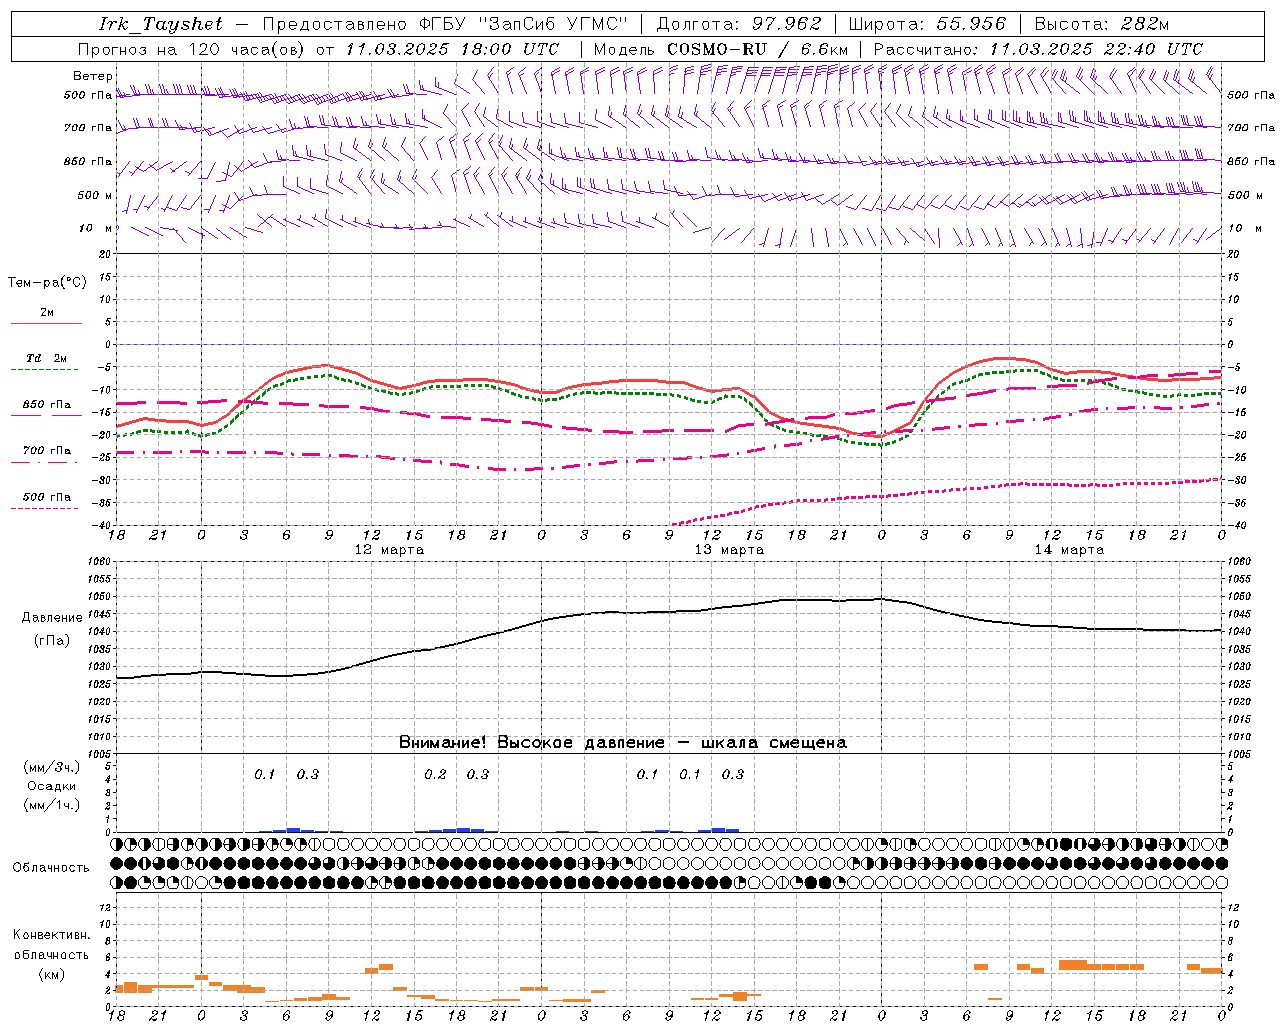
Task: Select the Прогноз на 120 часа(ов) text
Action: 190,49
